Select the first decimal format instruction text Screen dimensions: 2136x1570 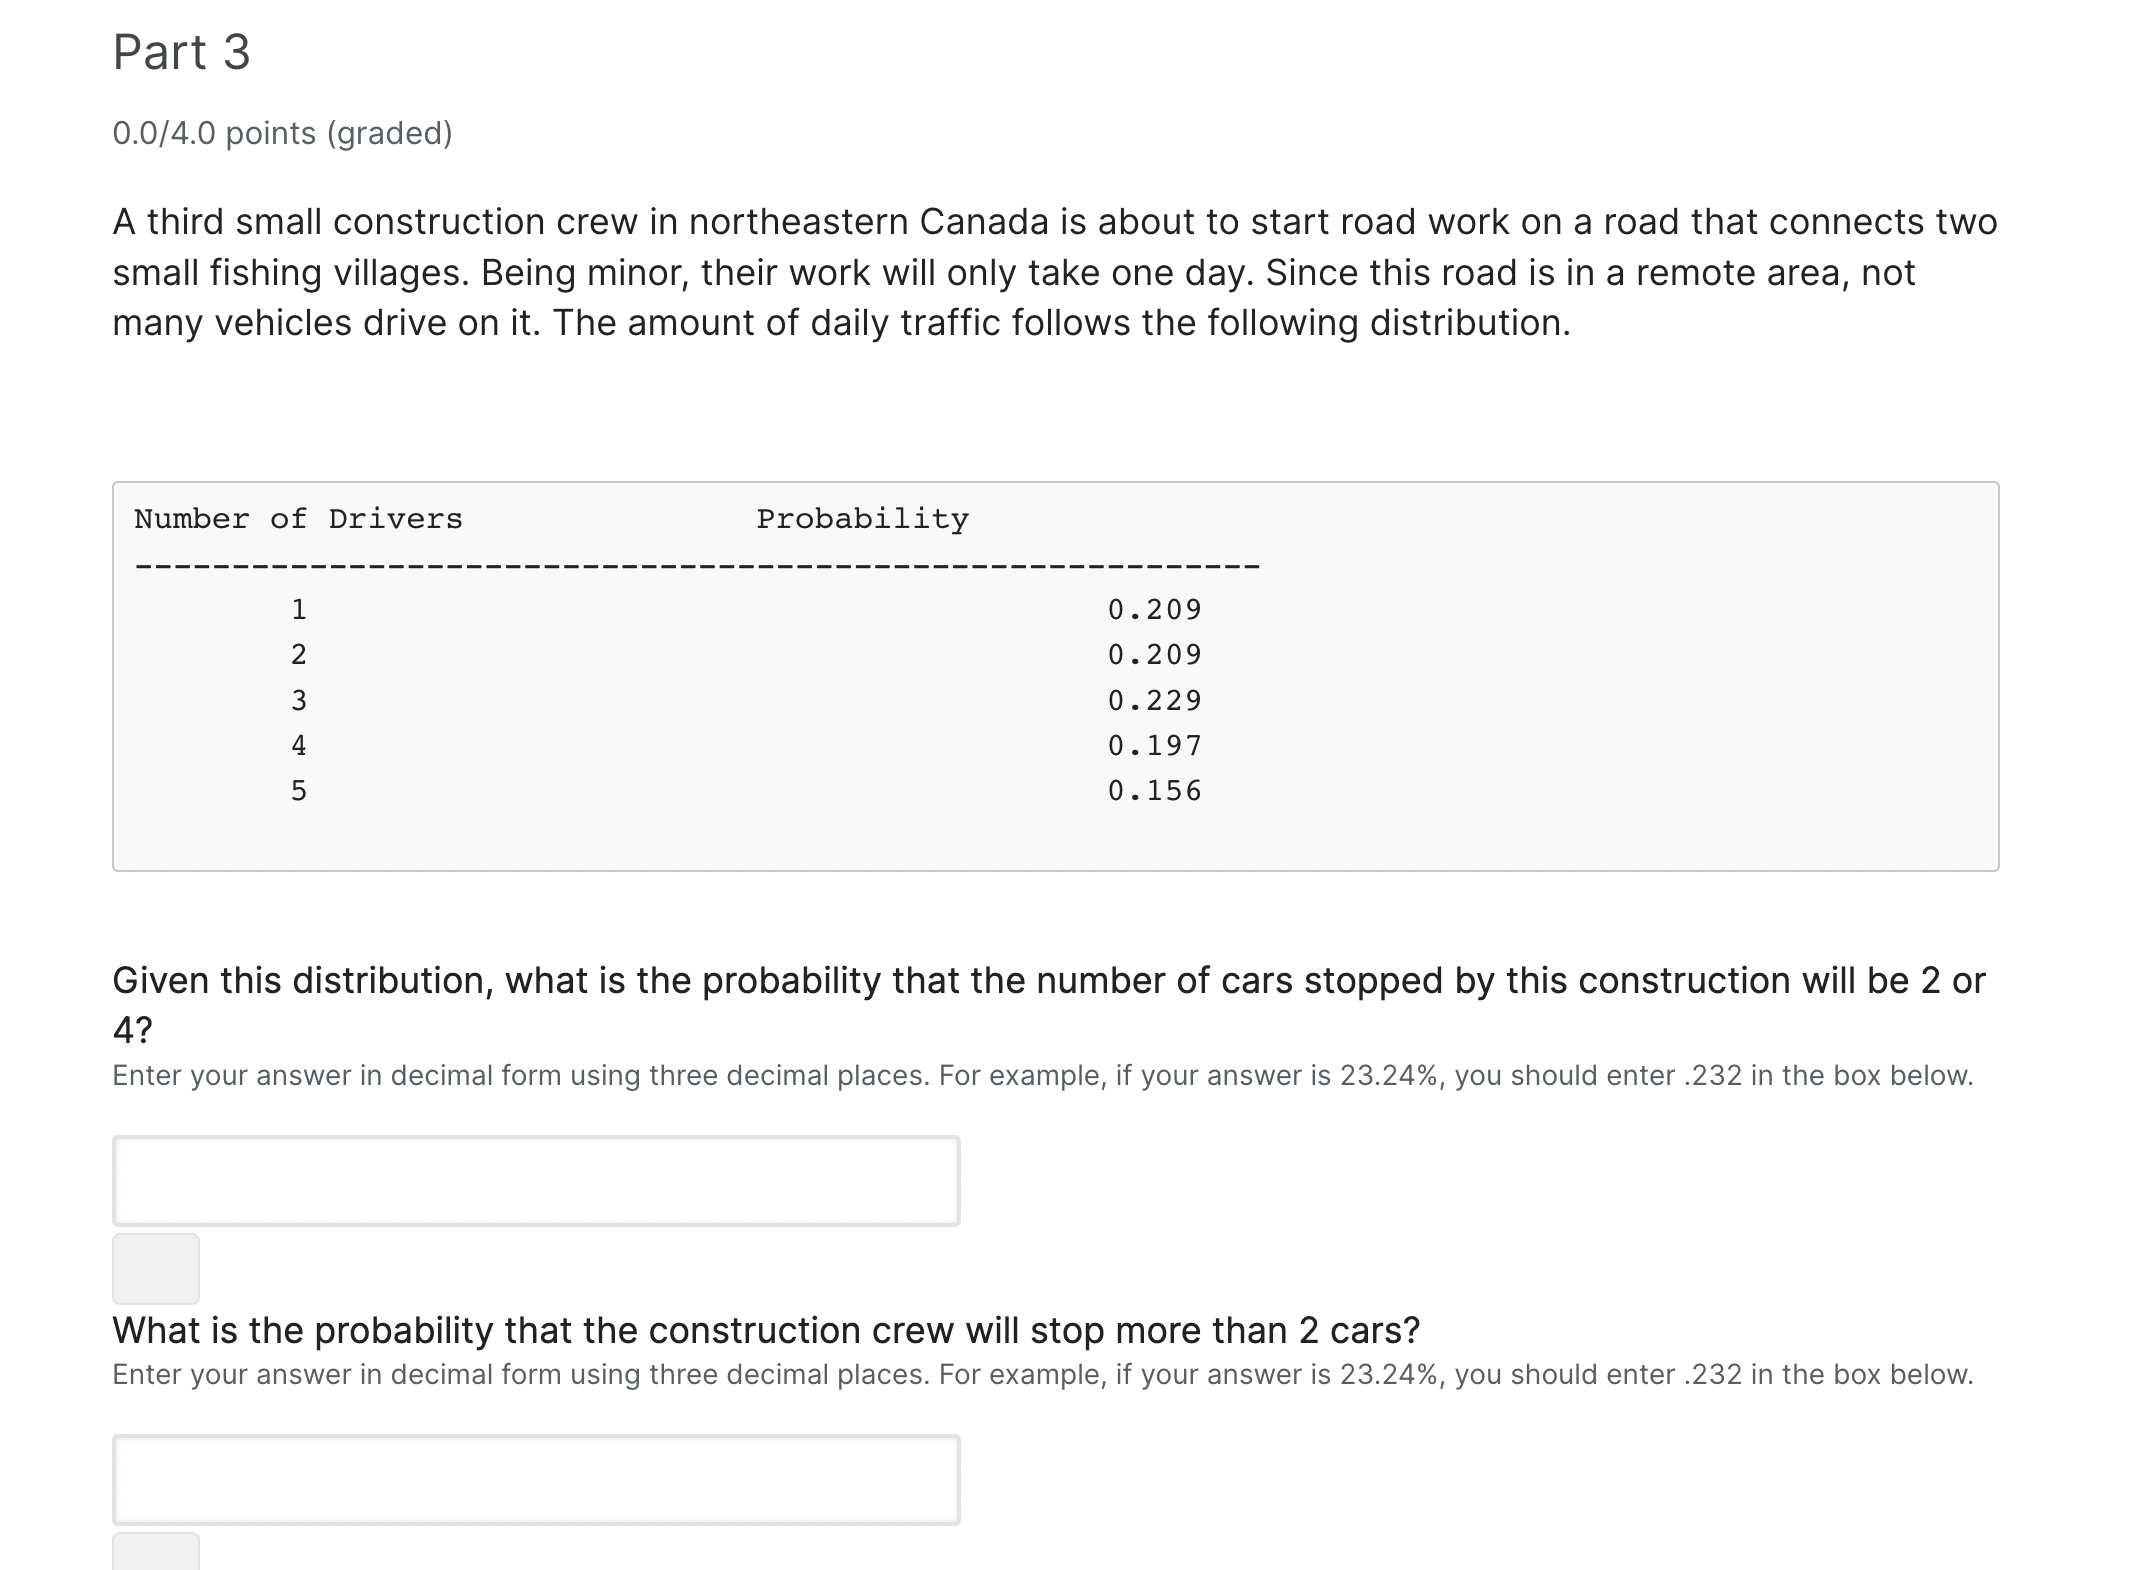(x=1000, y=1075)
